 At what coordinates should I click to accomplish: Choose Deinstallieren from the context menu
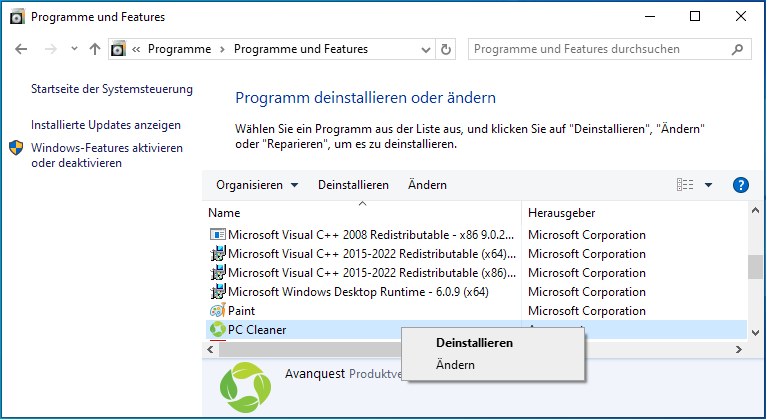click(475, 343)
